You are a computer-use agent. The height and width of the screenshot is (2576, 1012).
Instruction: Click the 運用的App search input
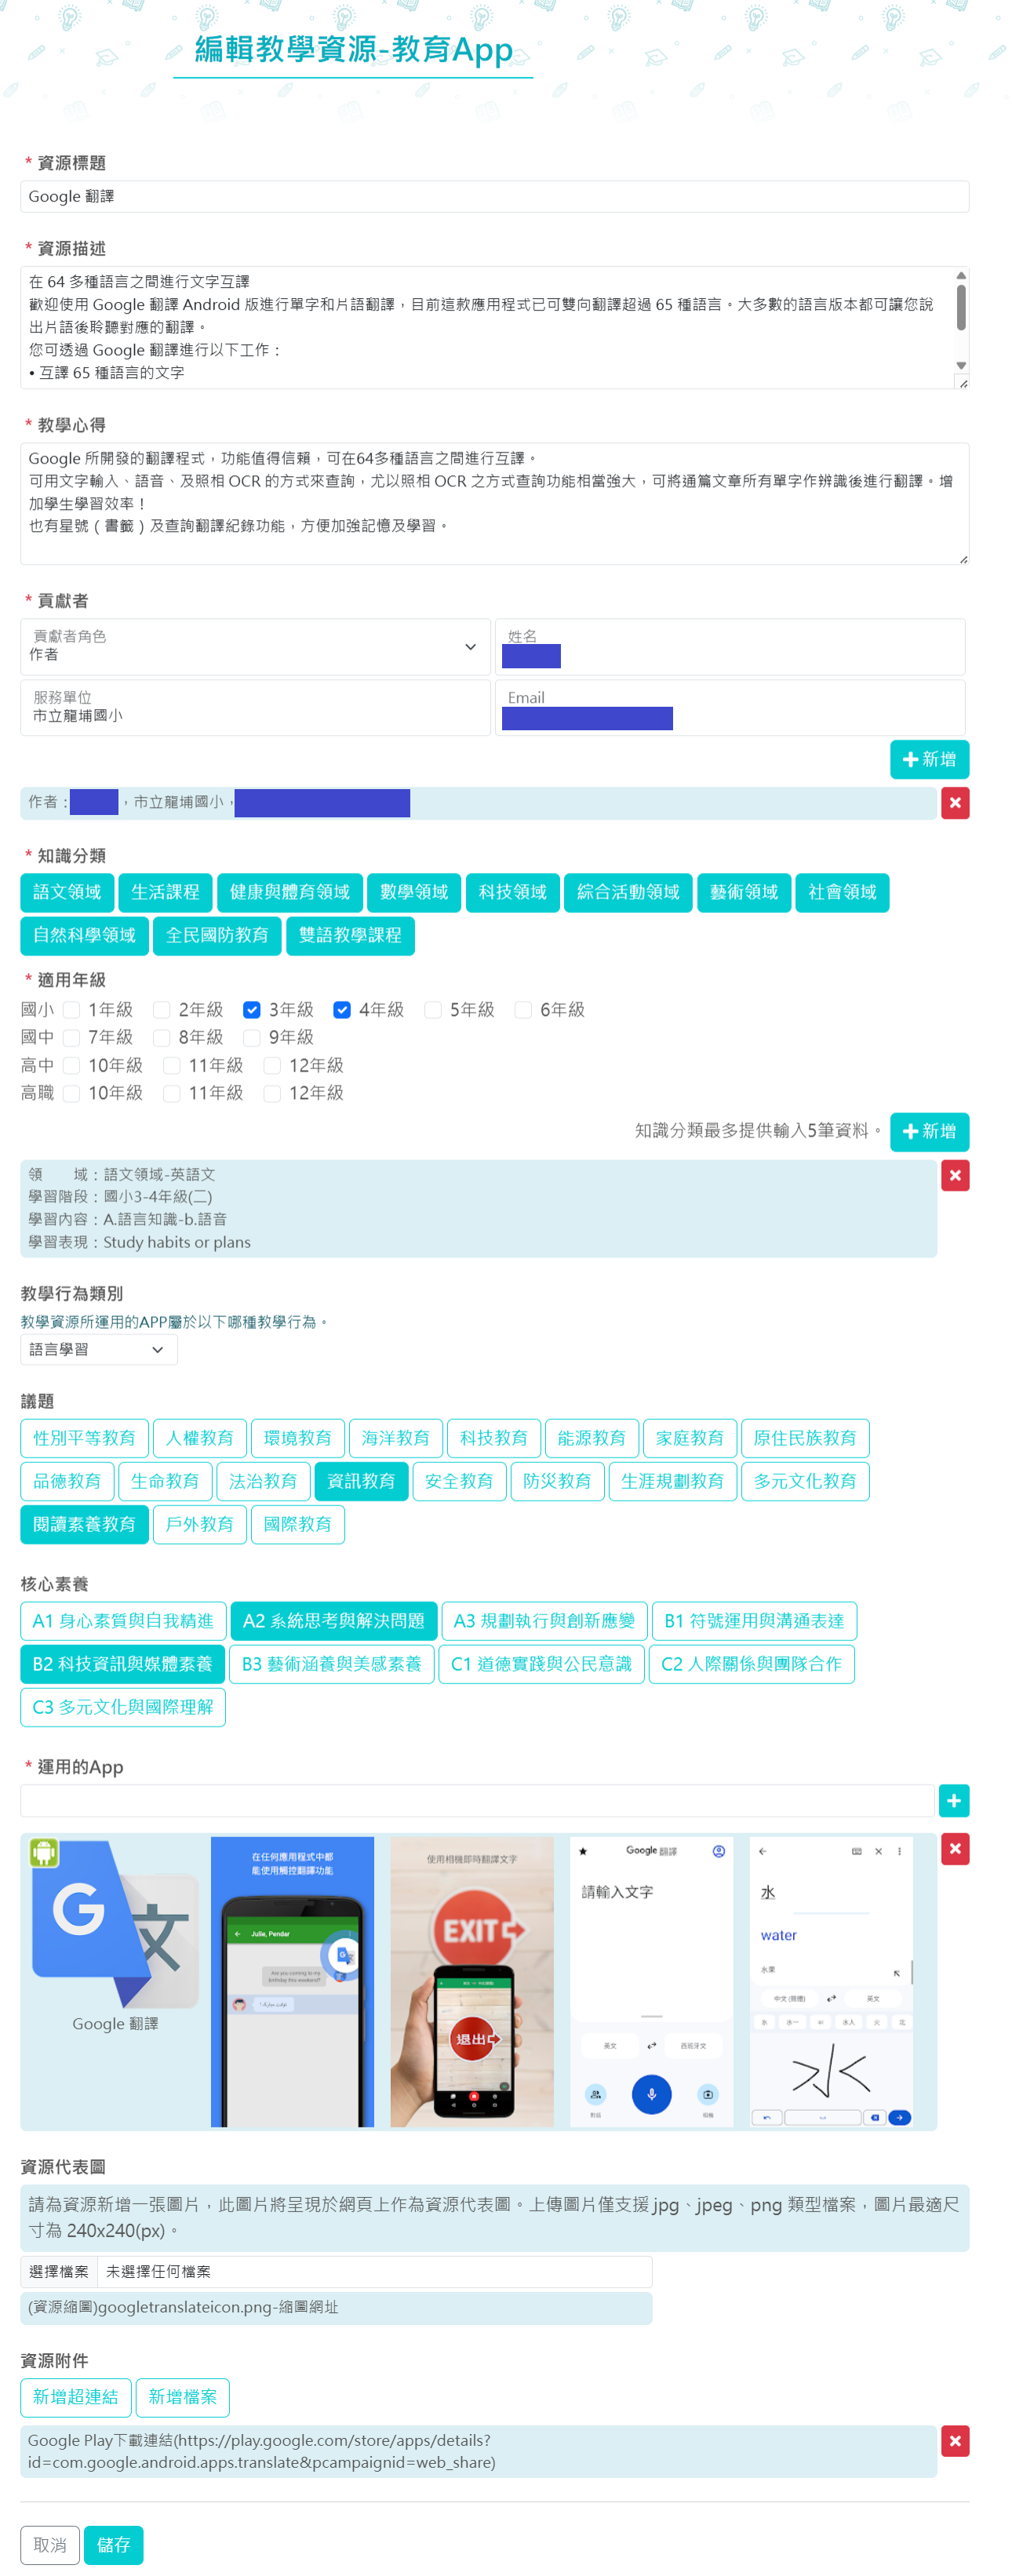(x=477, y=1801)
